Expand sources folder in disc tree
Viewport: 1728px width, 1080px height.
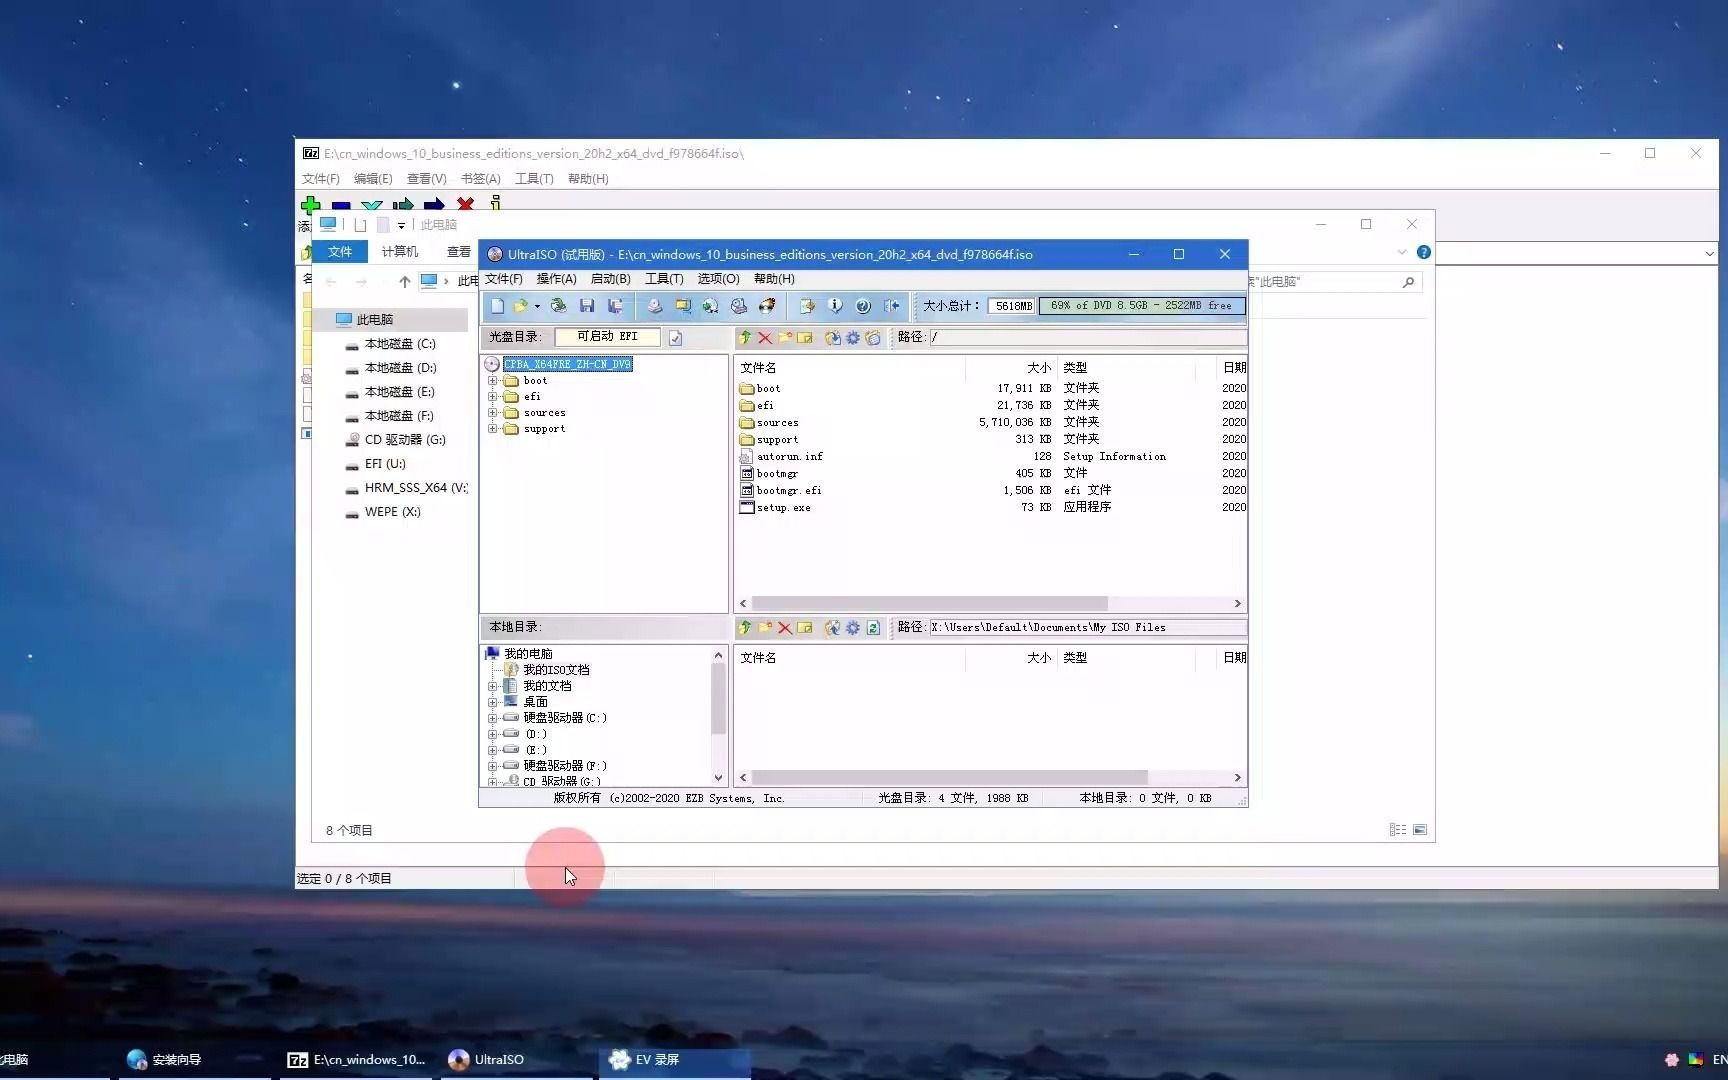pos(492,413)
